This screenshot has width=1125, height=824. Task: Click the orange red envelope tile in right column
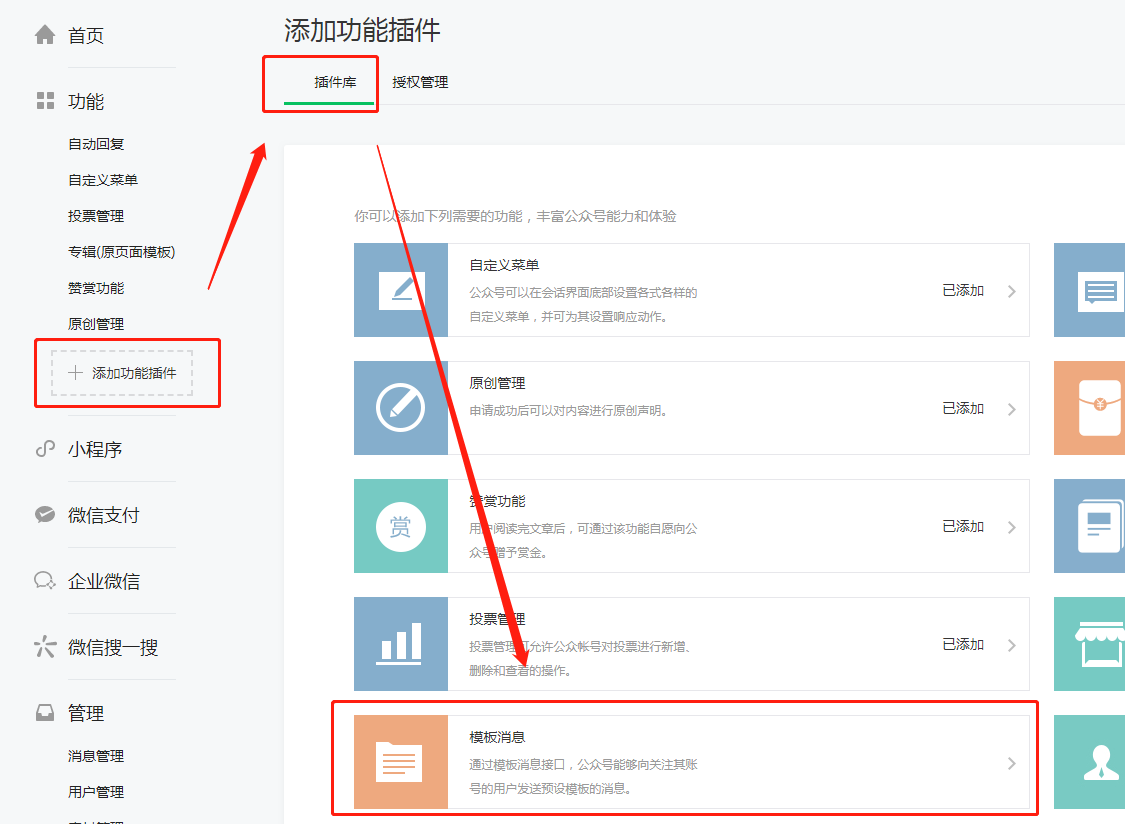(1089, 408)
